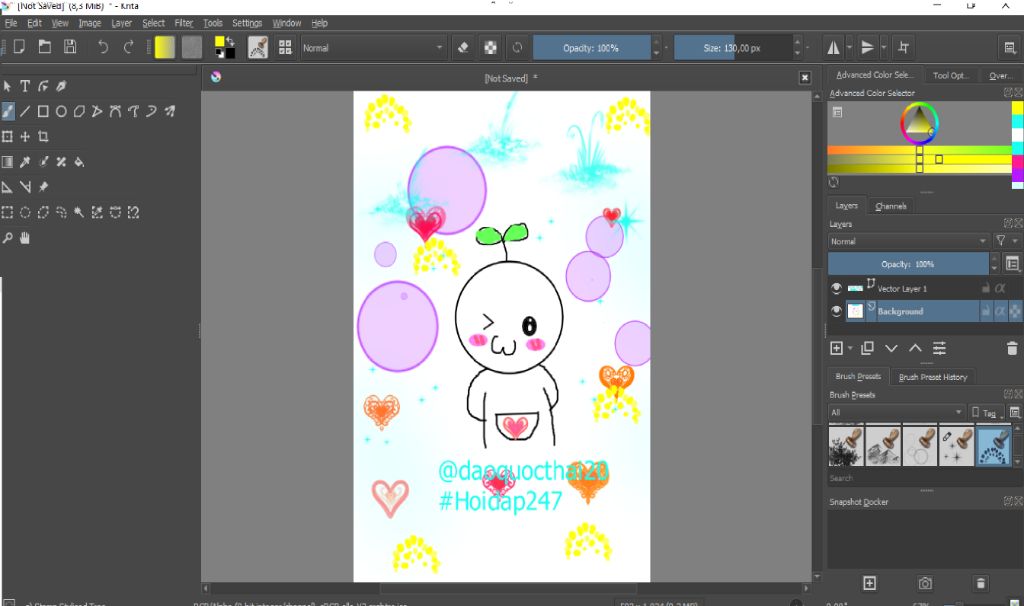
Task: Select the Text tool
Action: pos(25,86)
